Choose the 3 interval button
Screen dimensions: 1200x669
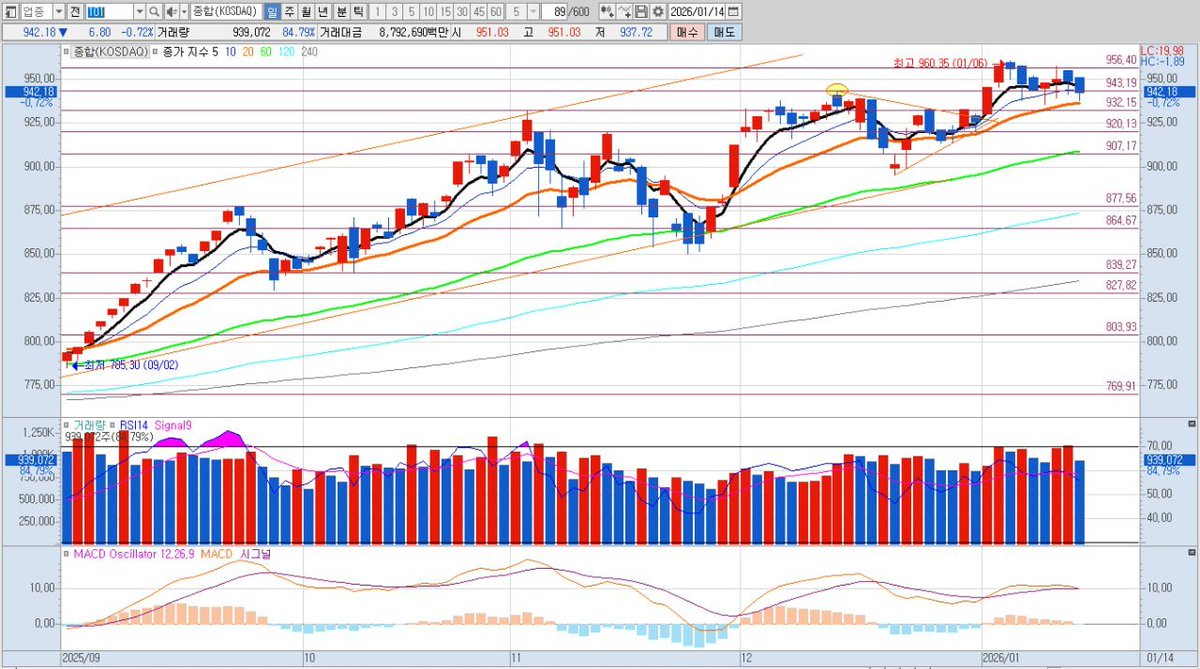[x=394, y=12]
